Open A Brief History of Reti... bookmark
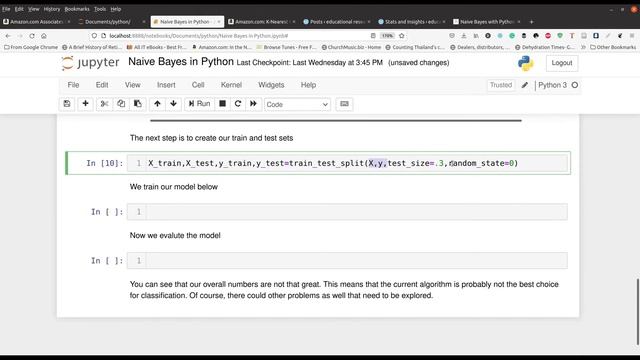Viewport: 640px width, 360px height. pos(92,47)
